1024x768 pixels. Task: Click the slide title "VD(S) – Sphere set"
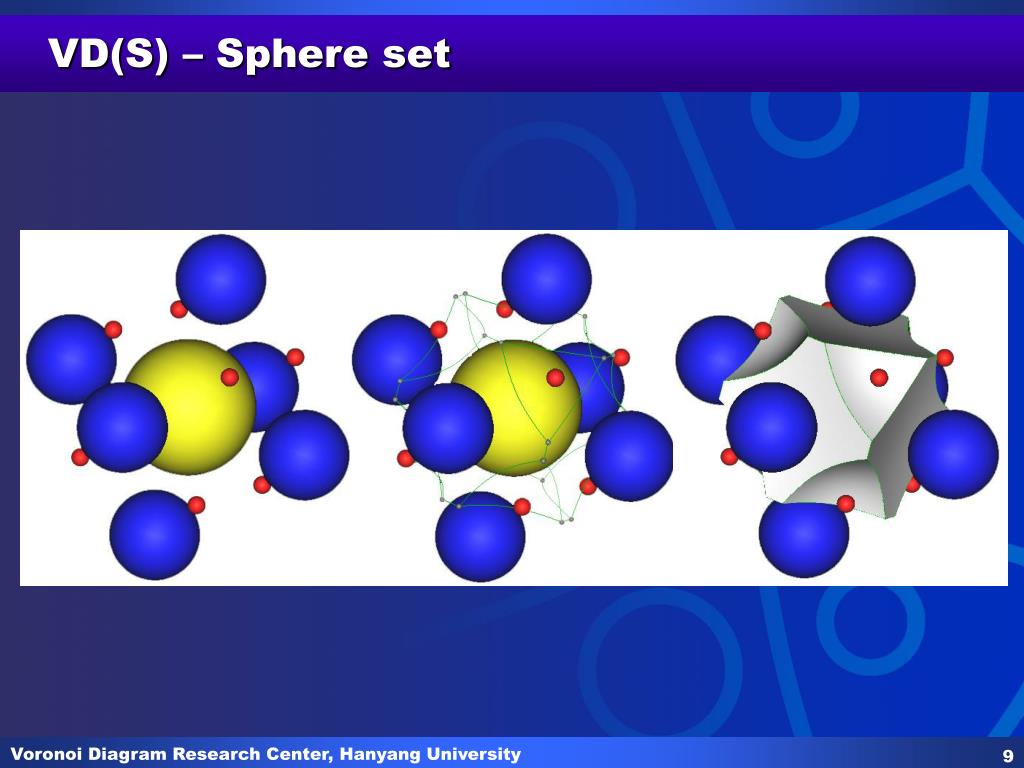point(249,54)
